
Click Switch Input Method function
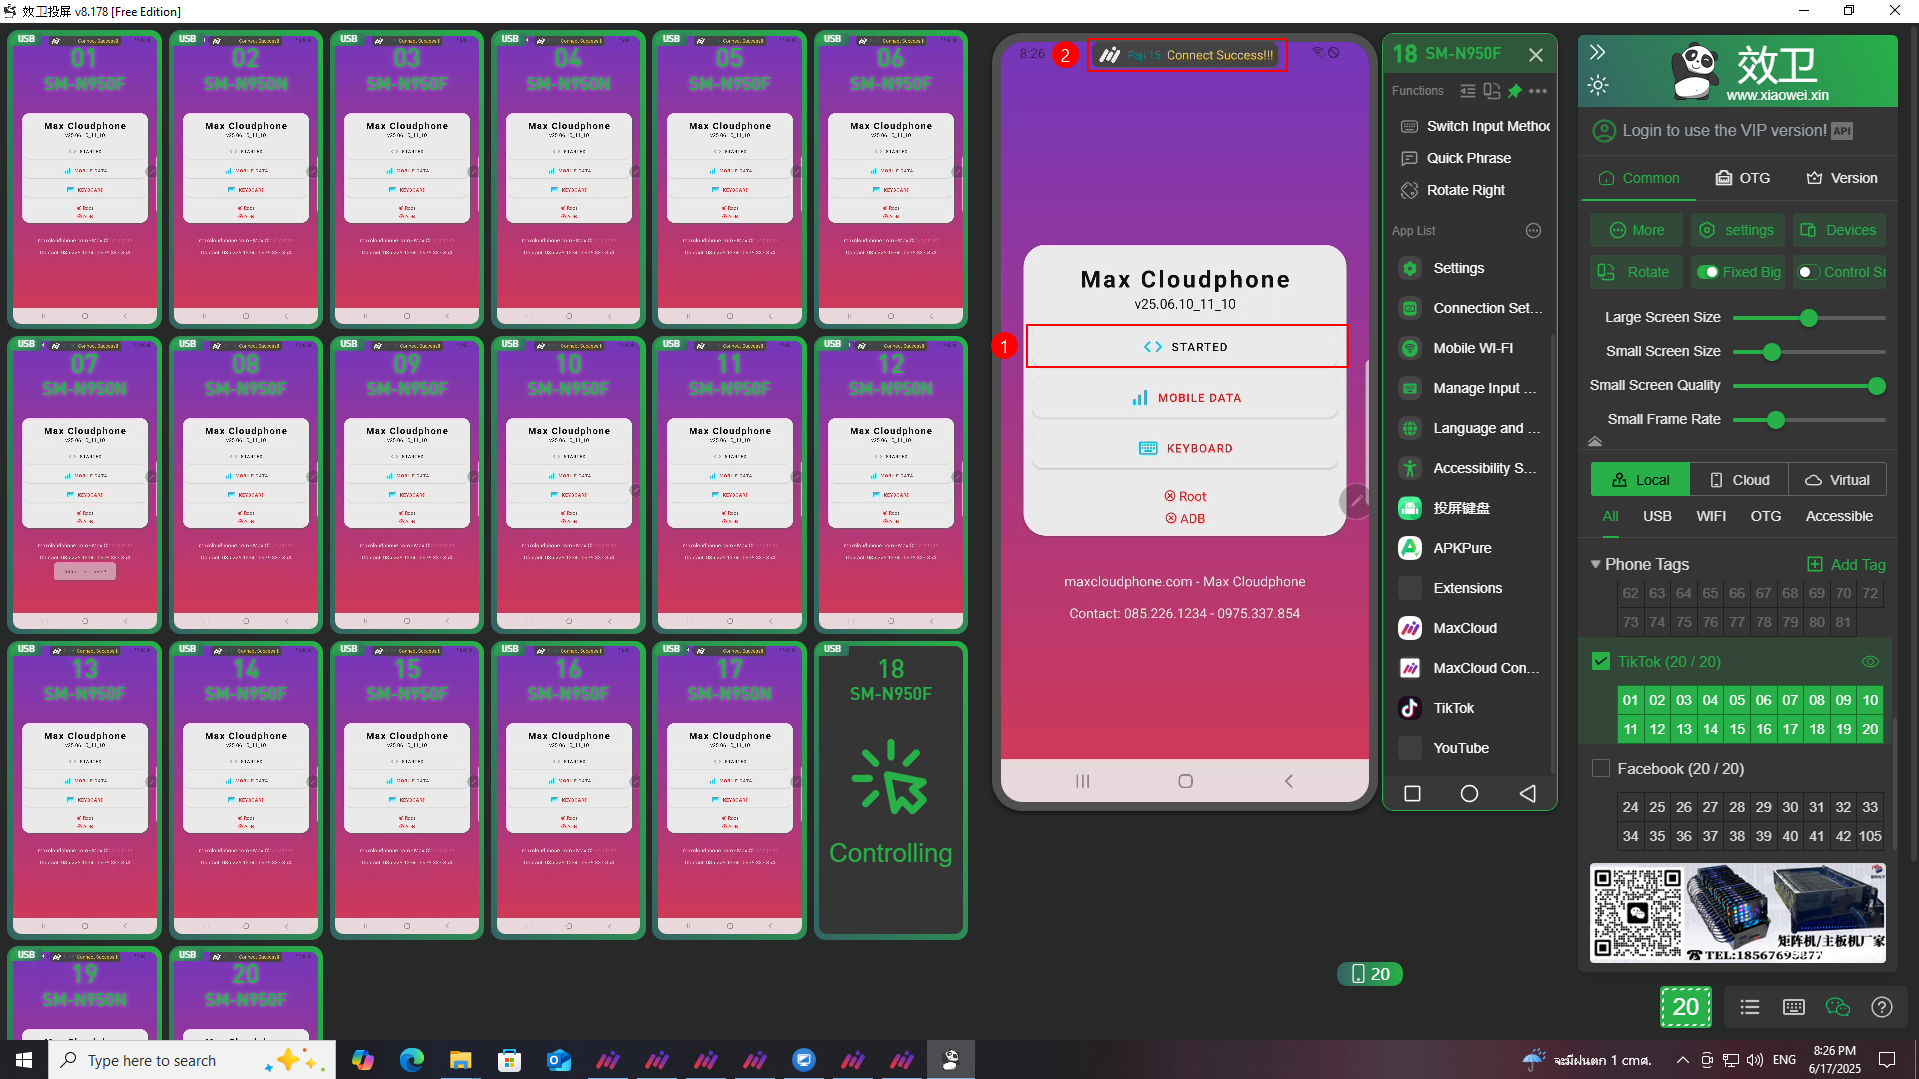coord(1476,126)
